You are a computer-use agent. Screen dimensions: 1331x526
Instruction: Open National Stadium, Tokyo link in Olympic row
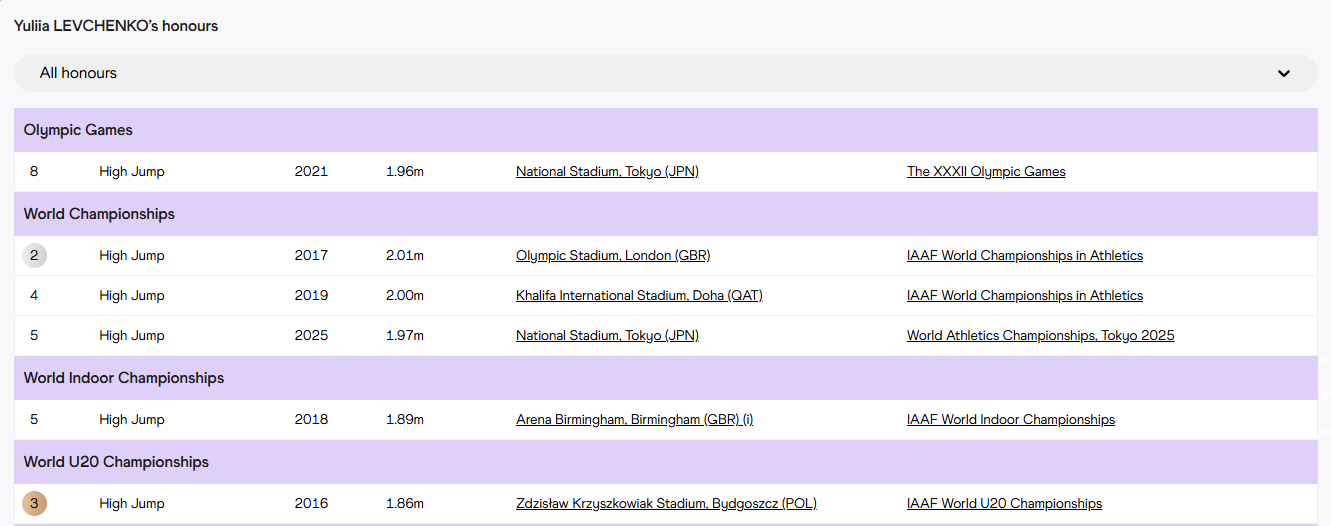607,172
